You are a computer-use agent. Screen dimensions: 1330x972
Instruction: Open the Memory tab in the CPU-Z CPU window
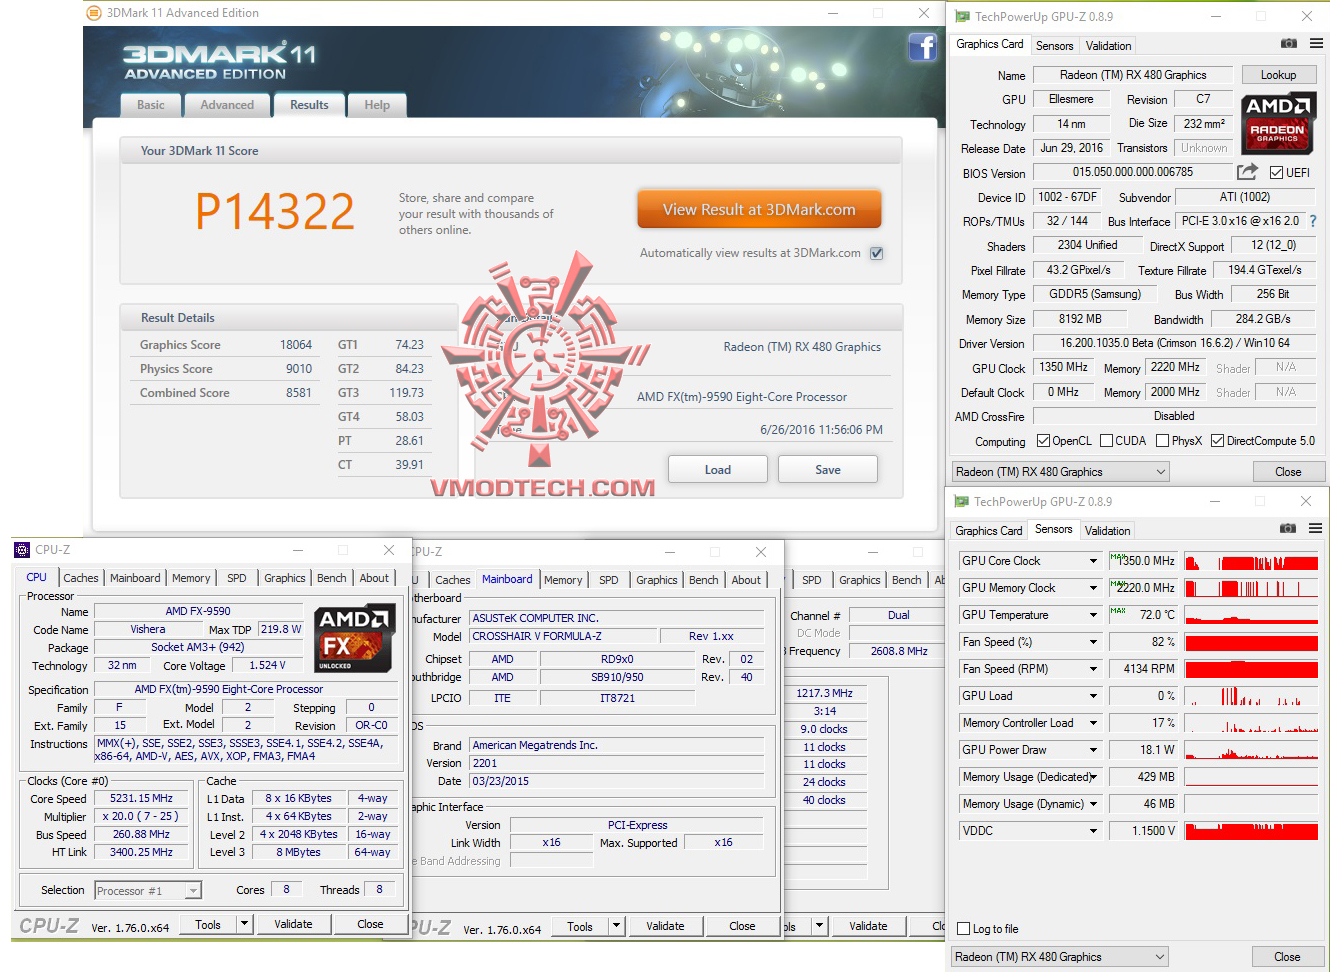191,578
